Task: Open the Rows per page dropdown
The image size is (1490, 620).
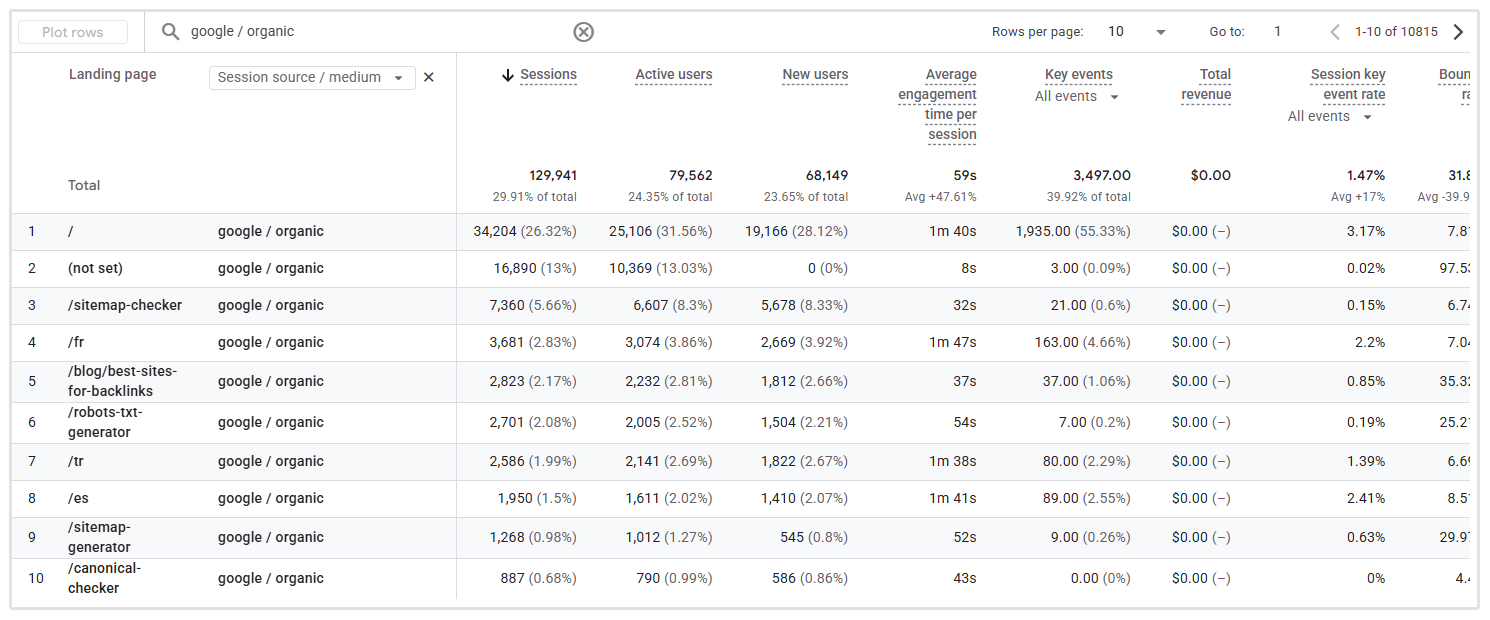Action: pyautogui.click(x=1138, y=32)
